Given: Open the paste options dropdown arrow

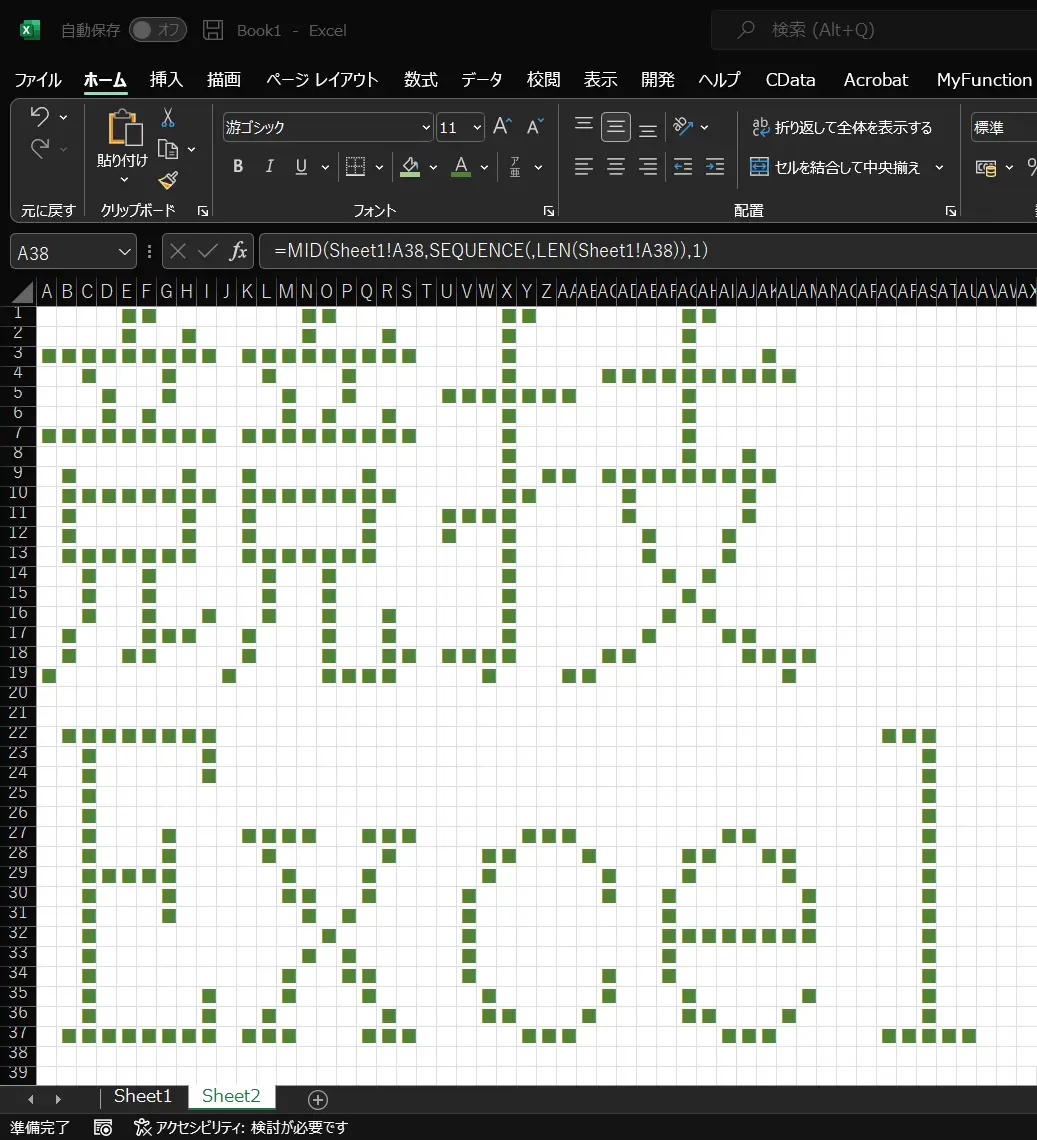Looking at the screenshot, I should coord(124,179).
